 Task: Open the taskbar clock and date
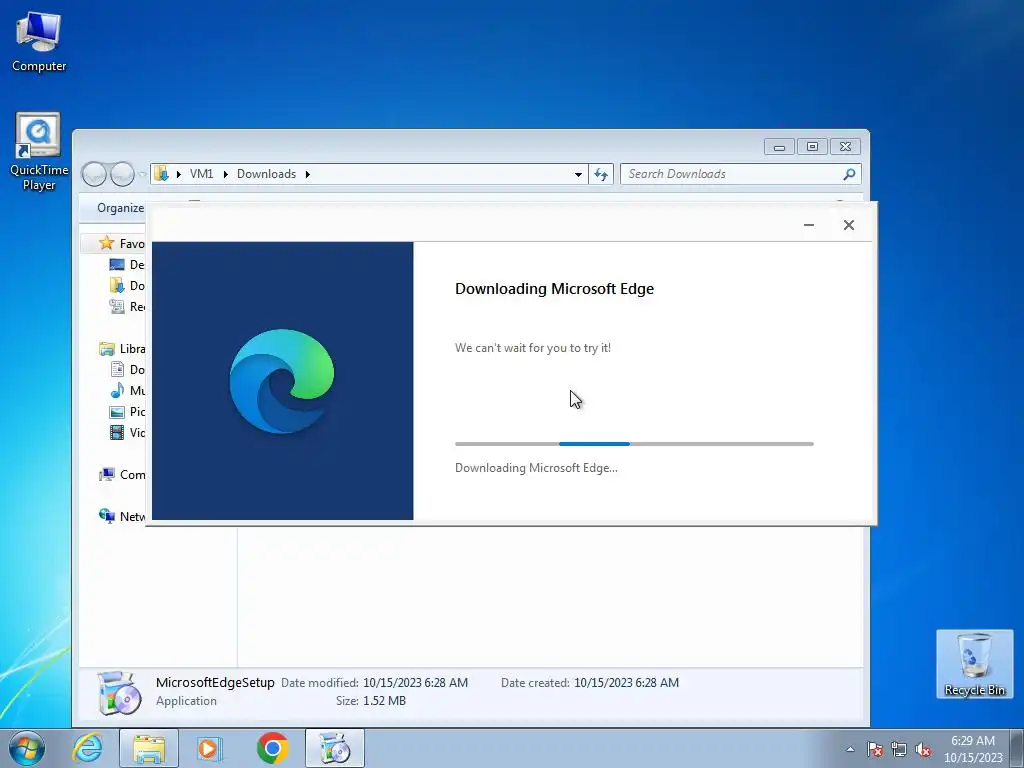tap(972, 749)
